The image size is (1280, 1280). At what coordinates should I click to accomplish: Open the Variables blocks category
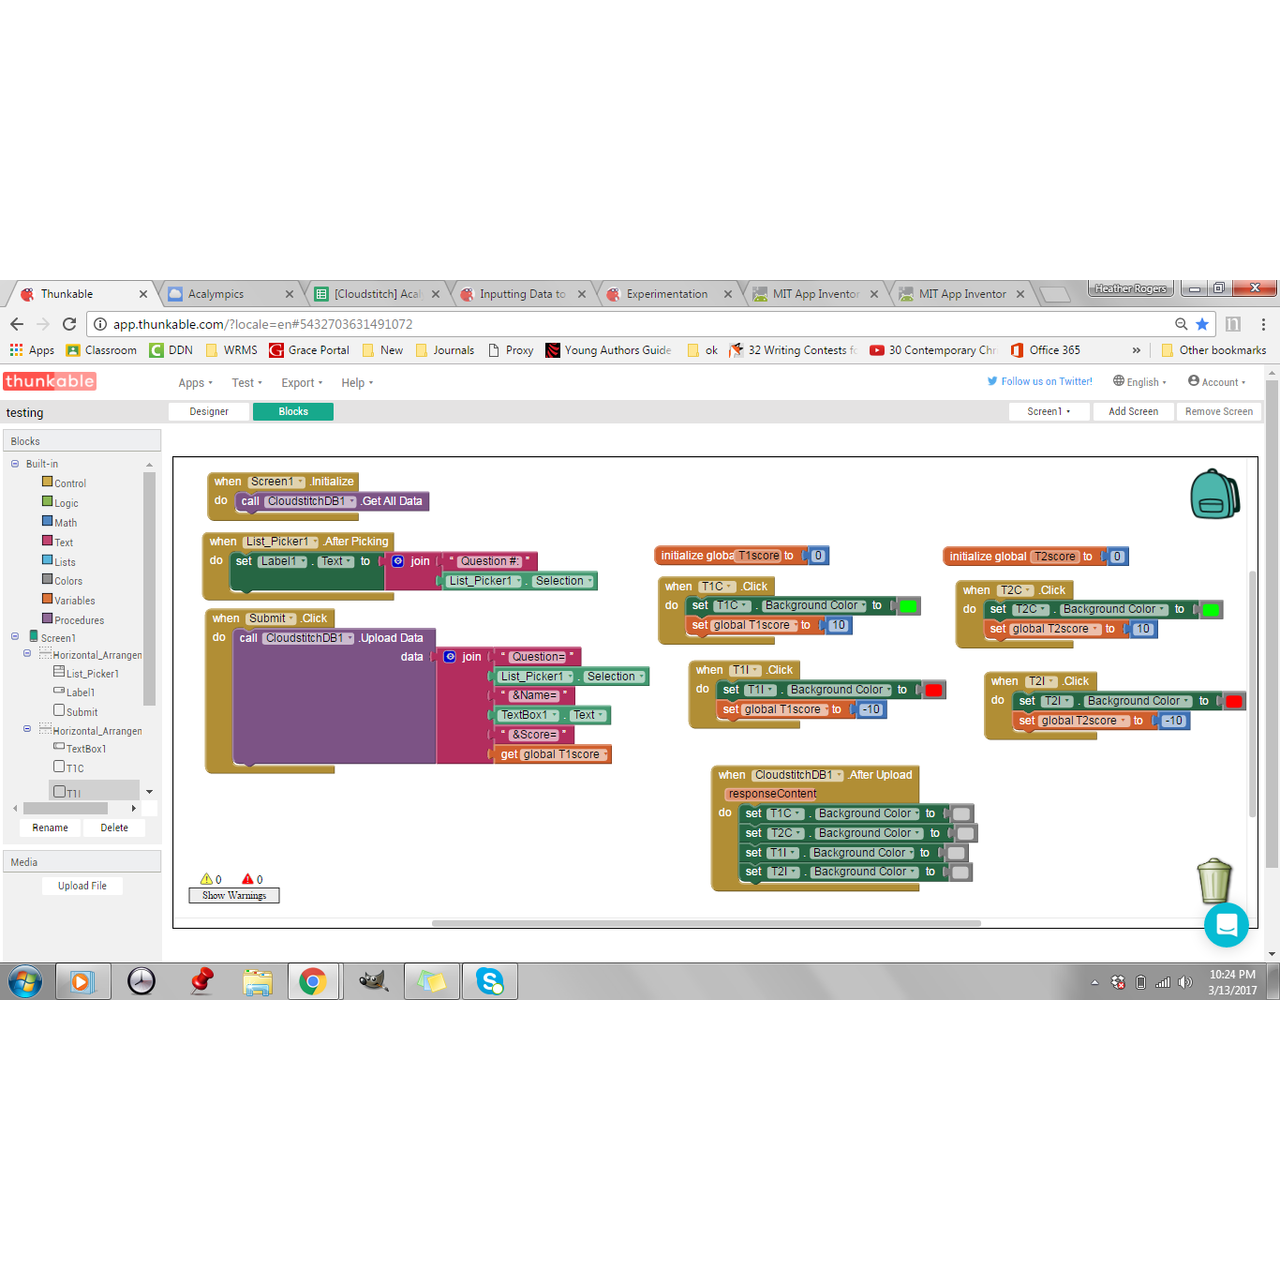(x=74, y=601)
